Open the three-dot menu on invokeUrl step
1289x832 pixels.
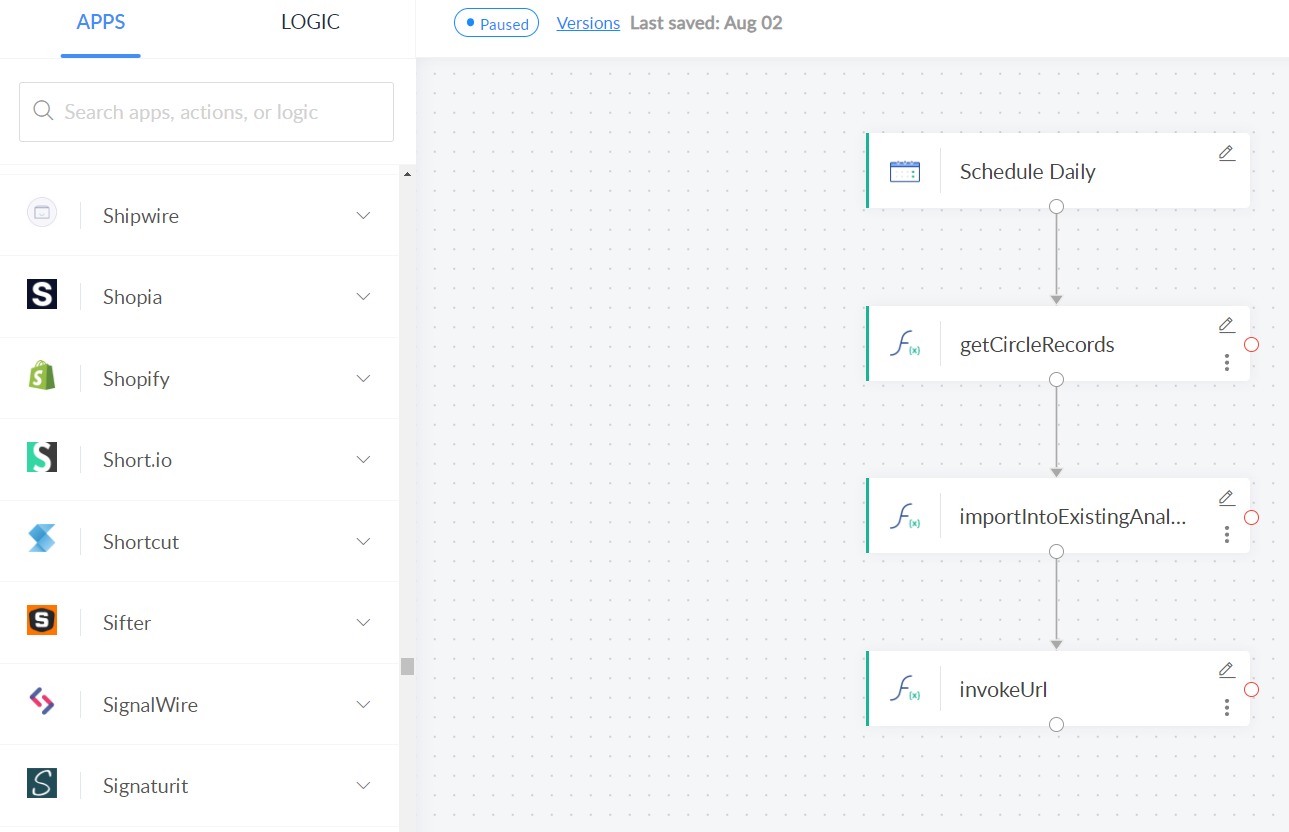pos(1226,708)
